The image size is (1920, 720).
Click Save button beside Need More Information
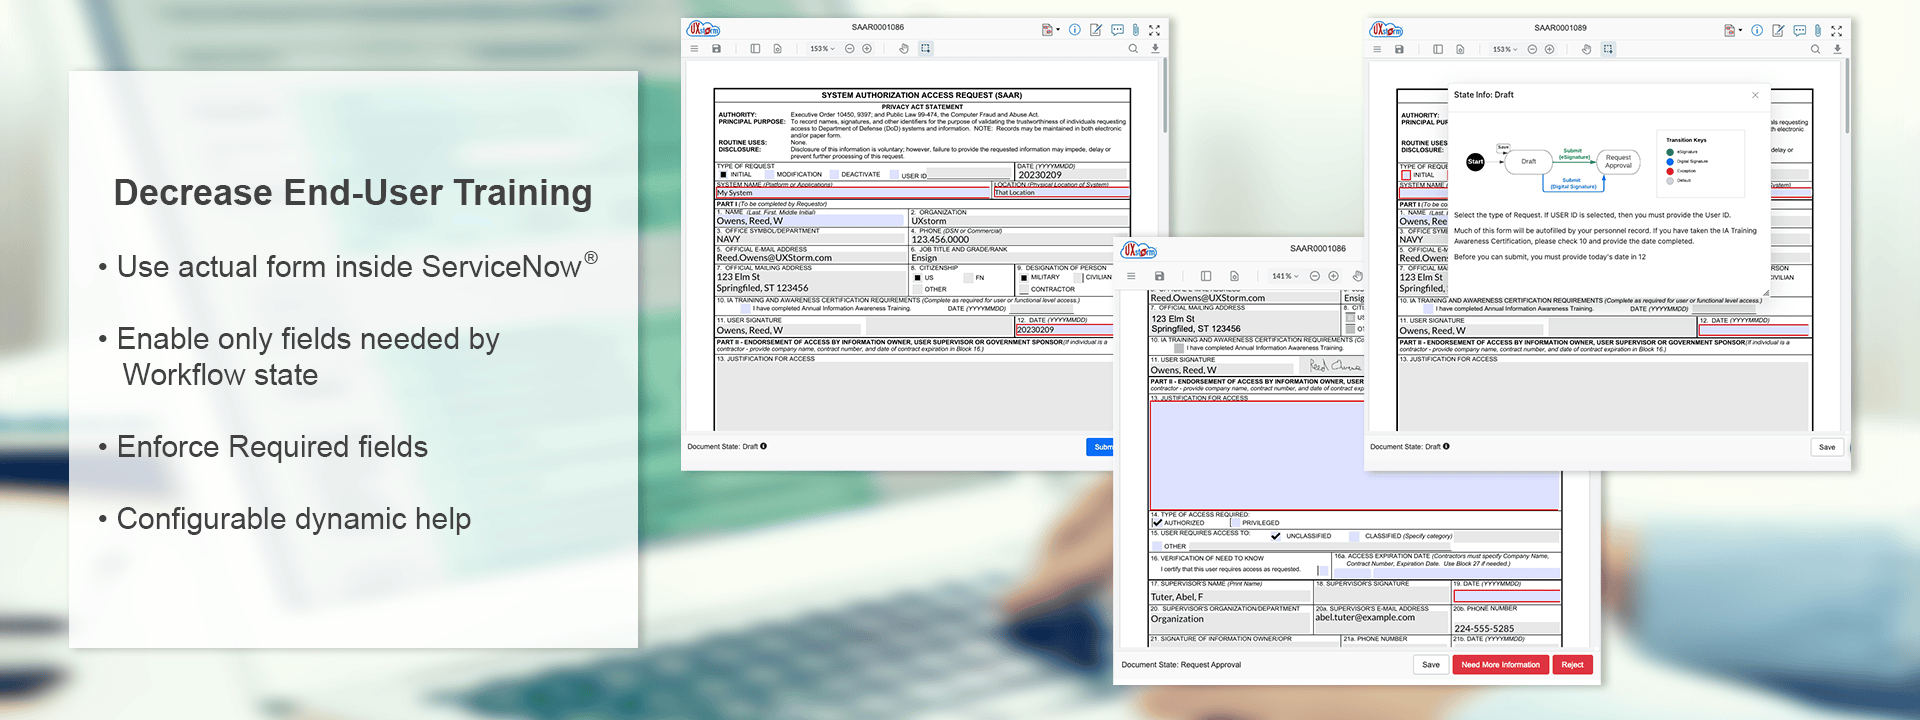(x=1431, y=665)
